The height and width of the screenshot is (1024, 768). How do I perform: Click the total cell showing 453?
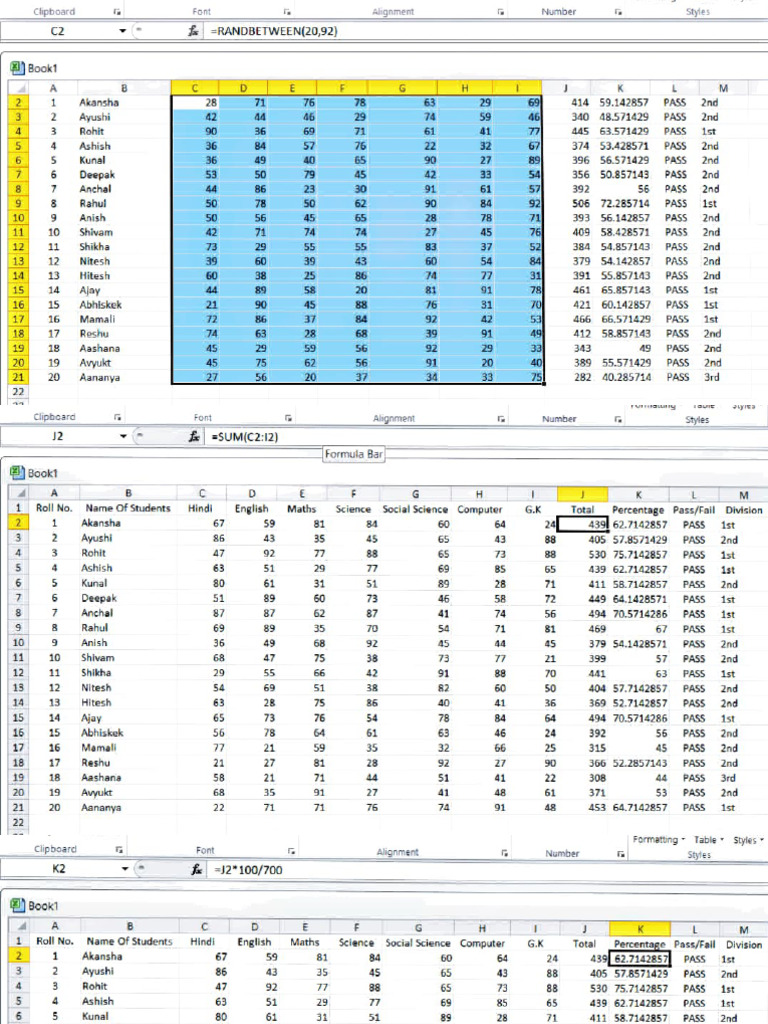[583, 808]
